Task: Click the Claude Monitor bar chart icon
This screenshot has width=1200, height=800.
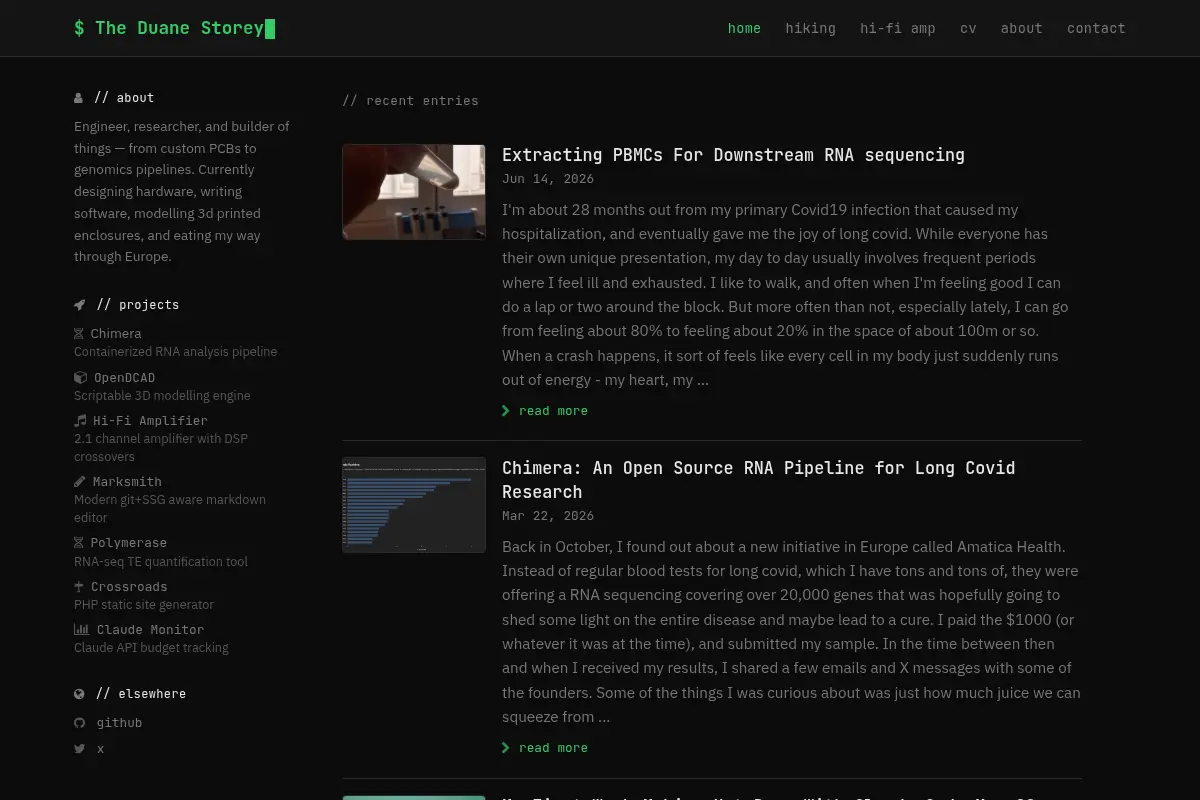Action: [x=81, y=630]
